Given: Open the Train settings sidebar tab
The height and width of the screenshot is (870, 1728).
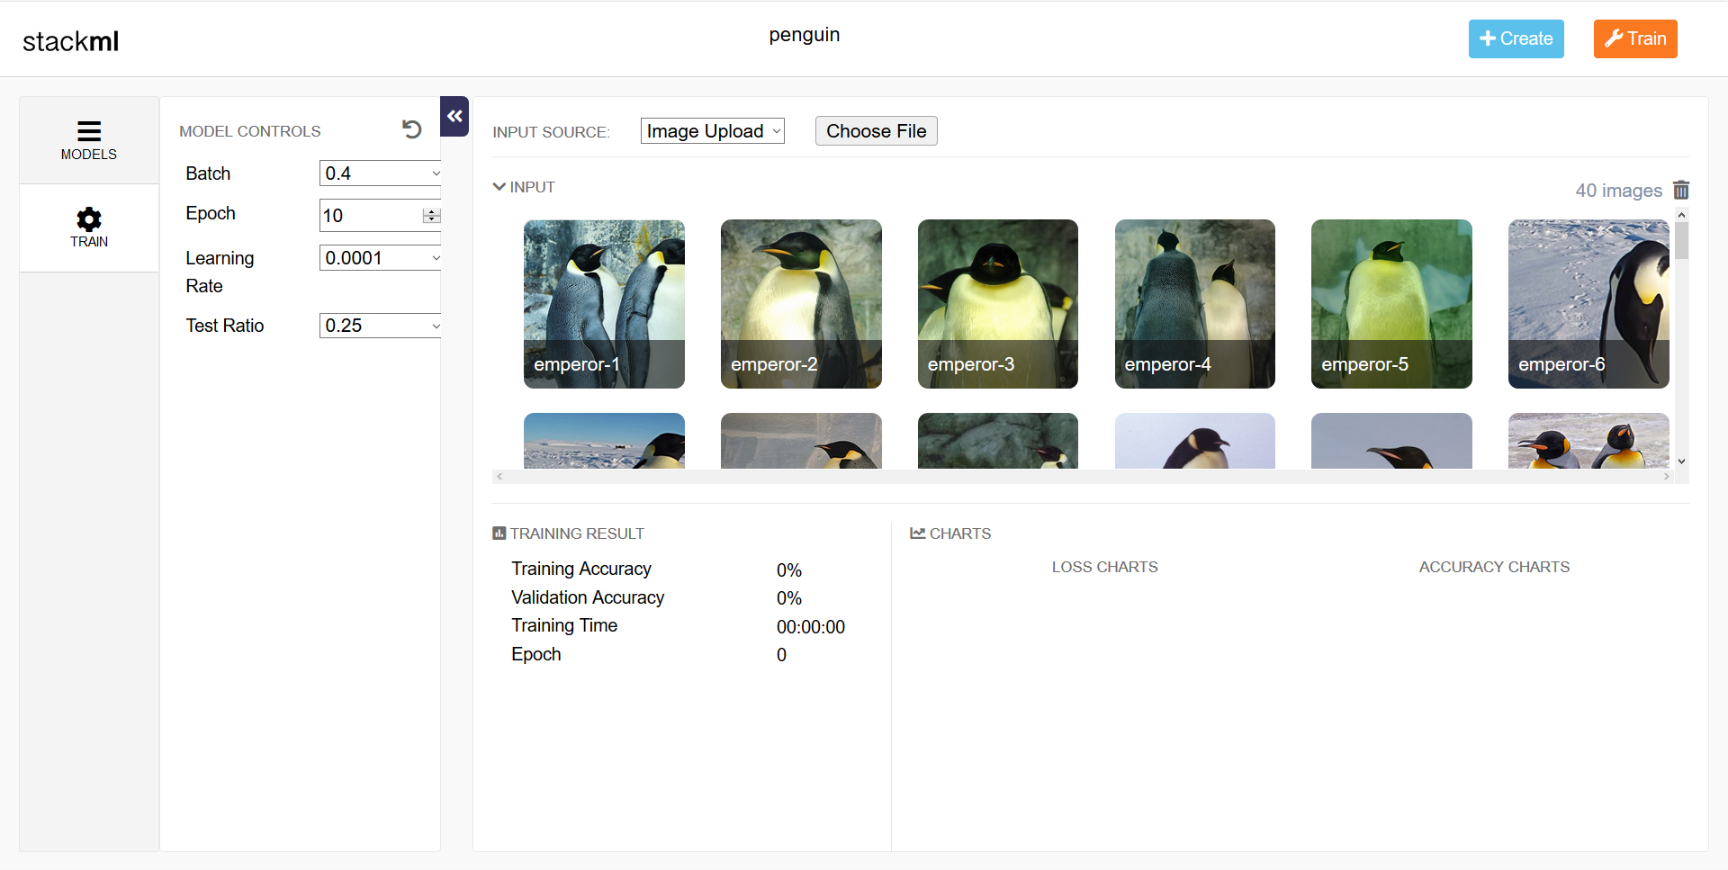Looking at the screenshot, I should click(89, 228).
